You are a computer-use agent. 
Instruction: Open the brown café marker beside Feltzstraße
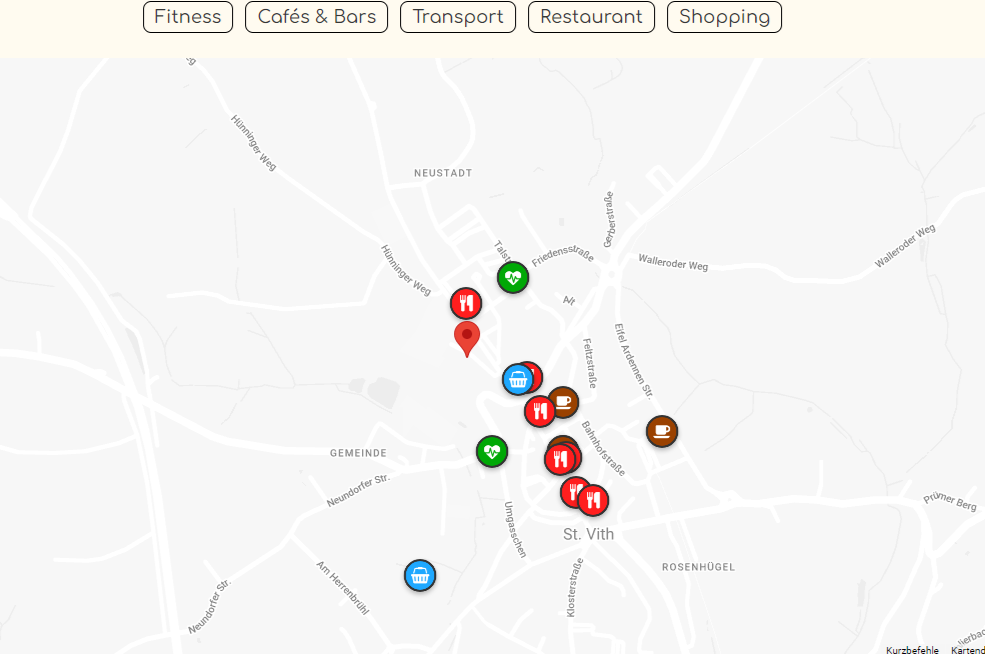pos(563,402)
